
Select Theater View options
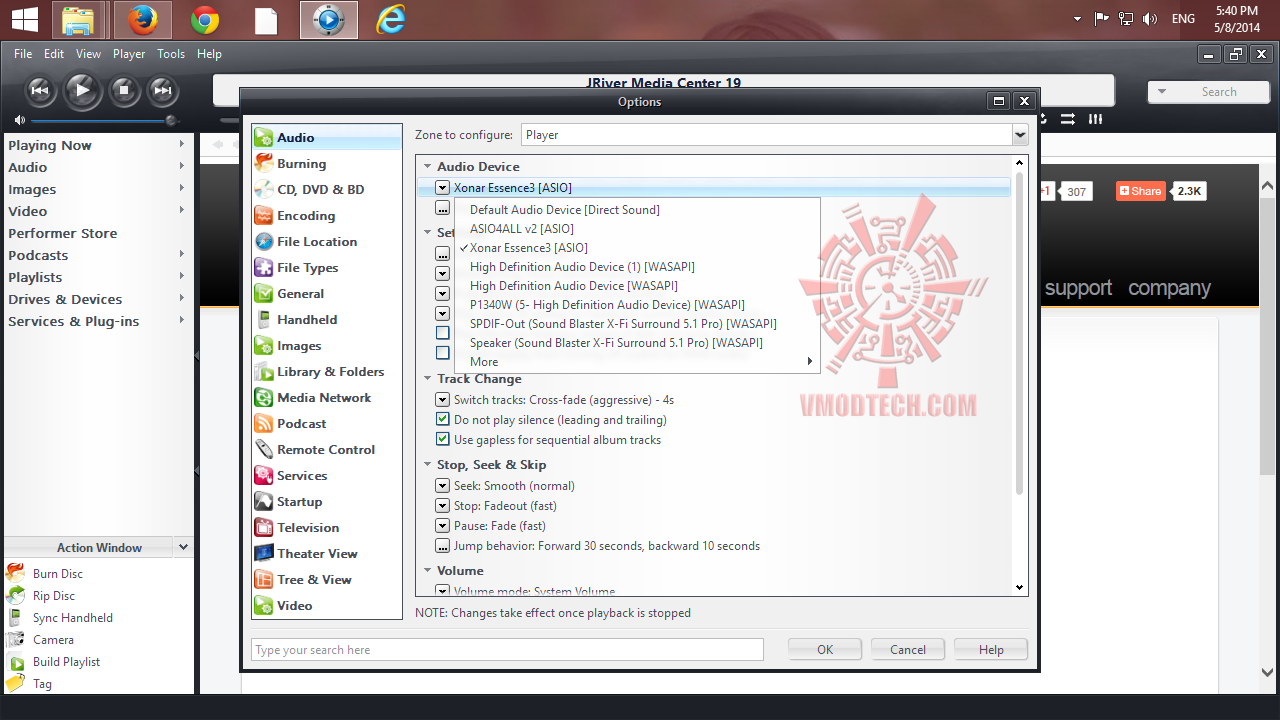(x=317, y=553)
